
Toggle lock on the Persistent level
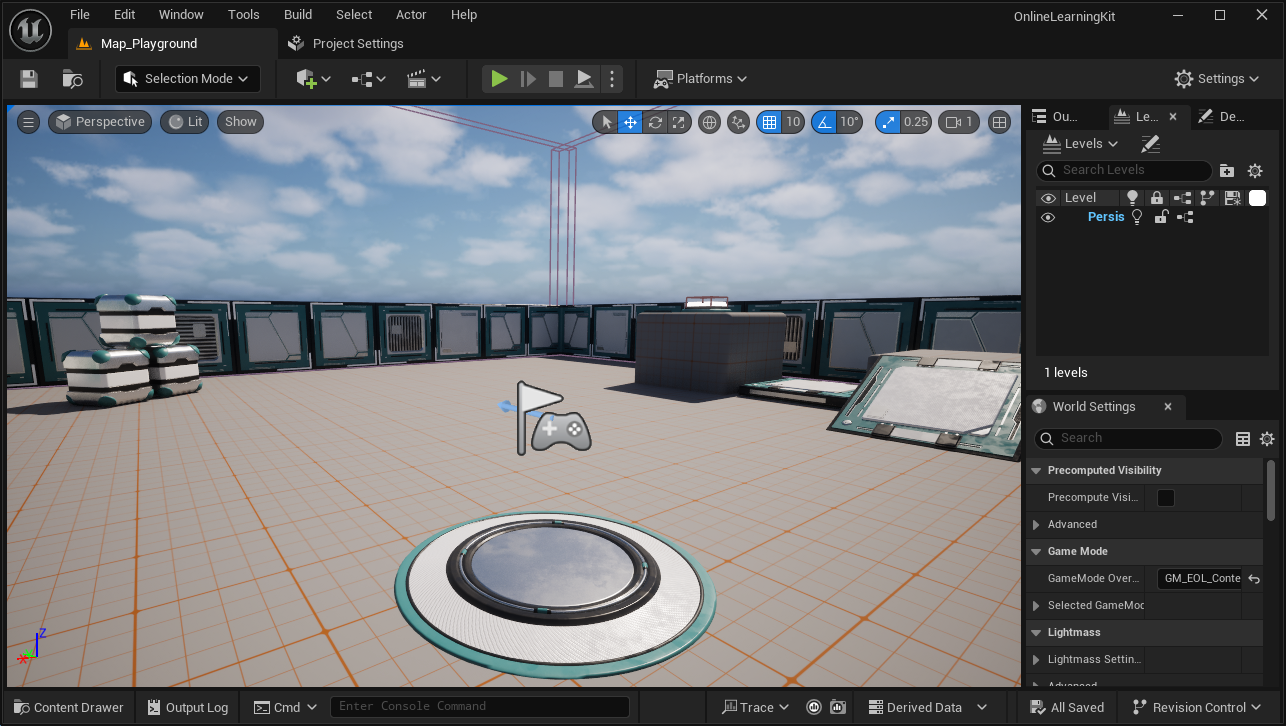click(1161, 217)
